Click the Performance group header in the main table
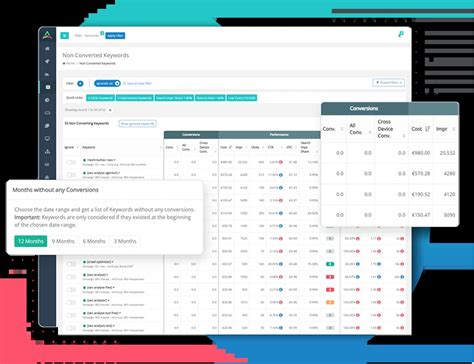Viewport: 474px width, 364px height. [279, 135]
